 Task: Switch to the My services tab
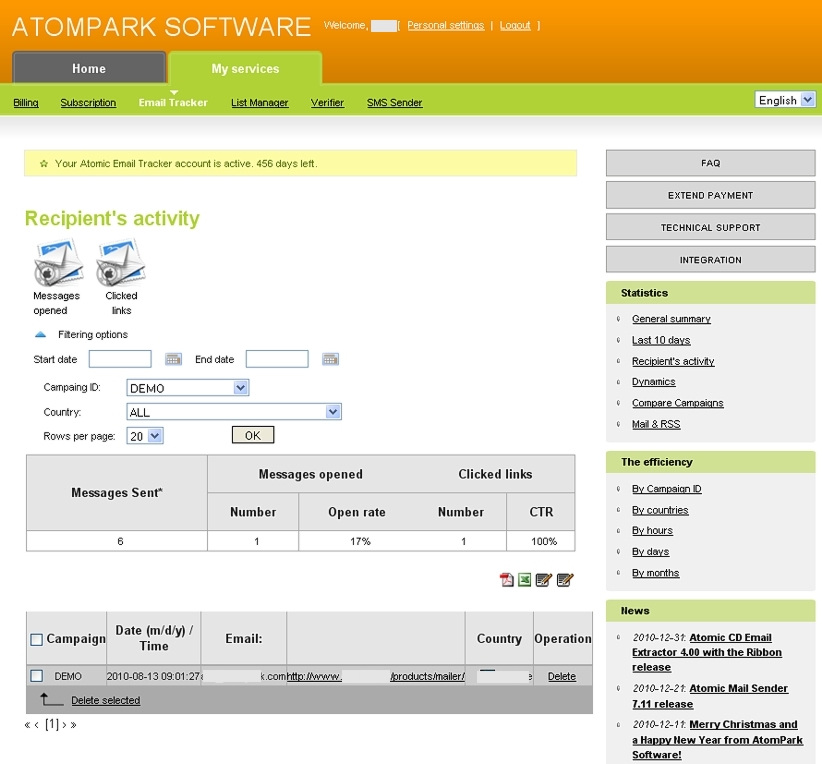pyautogui.click(x=245, y=68)
